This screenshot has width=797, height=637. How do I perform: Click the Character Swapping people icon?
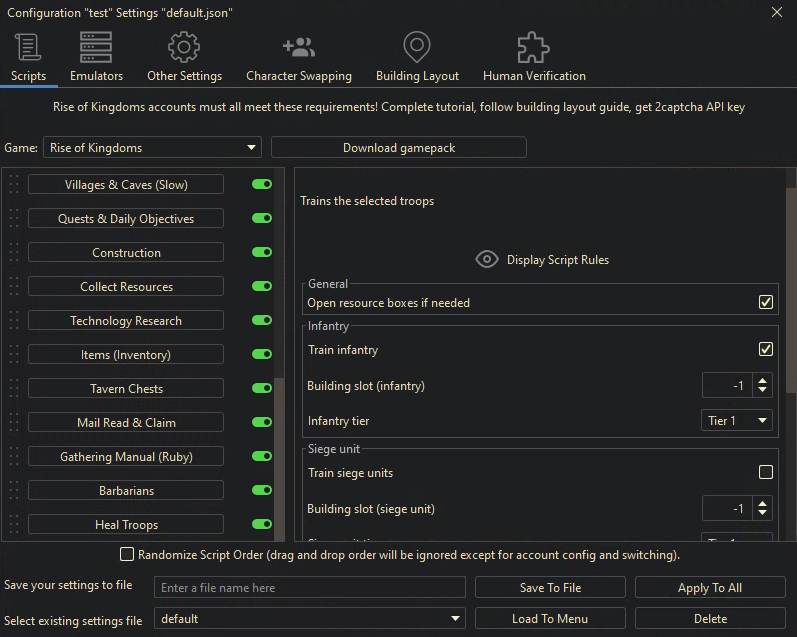pos(298,48)
